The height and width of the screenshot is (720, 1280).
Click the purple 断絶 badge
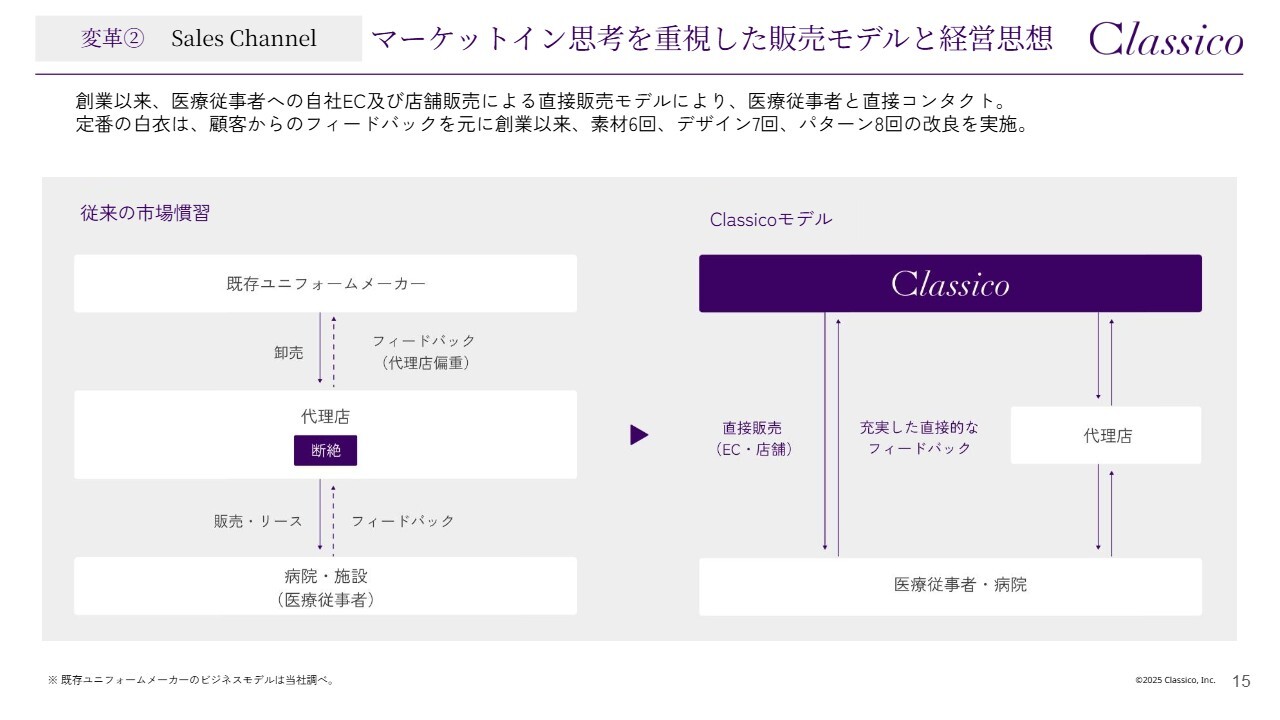(325, 451)
